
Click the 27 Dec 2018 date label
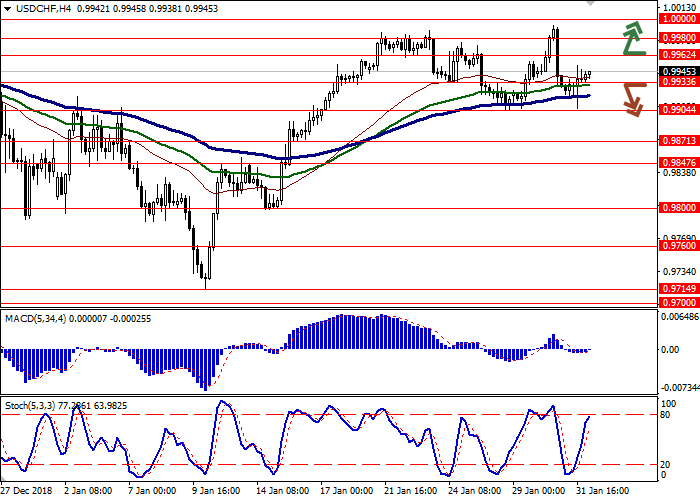26,491
